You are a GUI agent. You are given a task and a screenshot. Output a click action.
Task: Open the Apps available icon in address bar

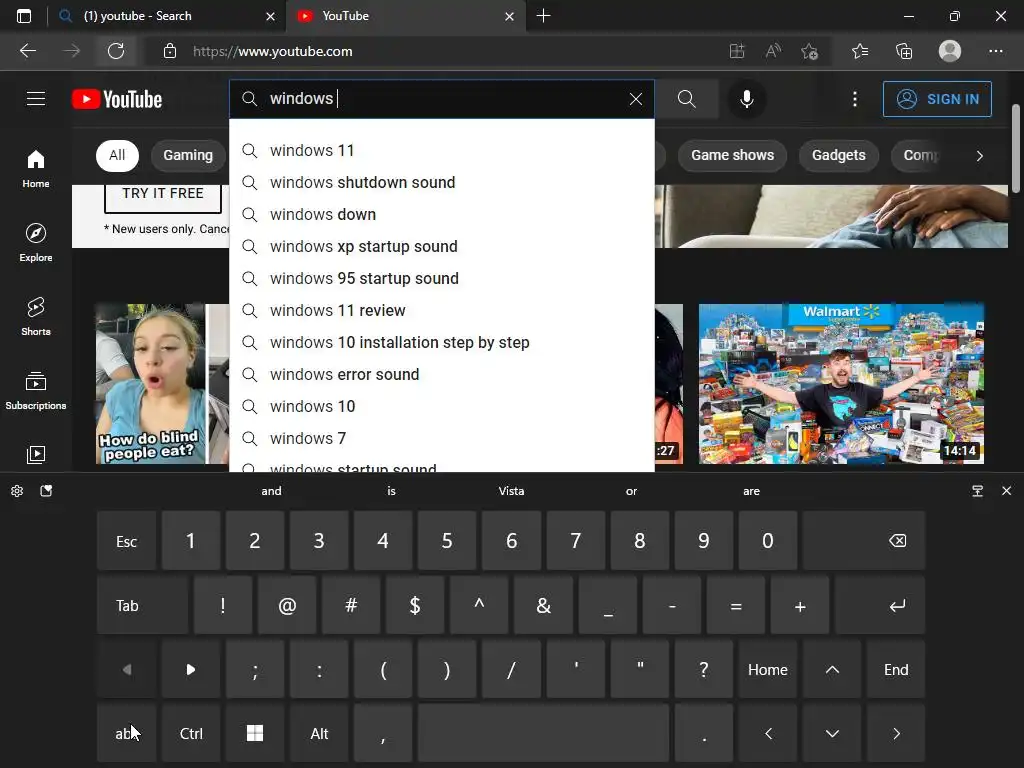[x=737, y=51]
